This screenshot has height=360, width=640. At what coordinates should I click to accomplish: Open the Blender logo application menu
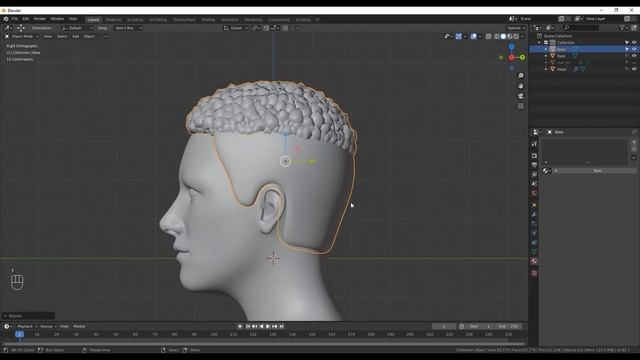(x=6, y=19)
